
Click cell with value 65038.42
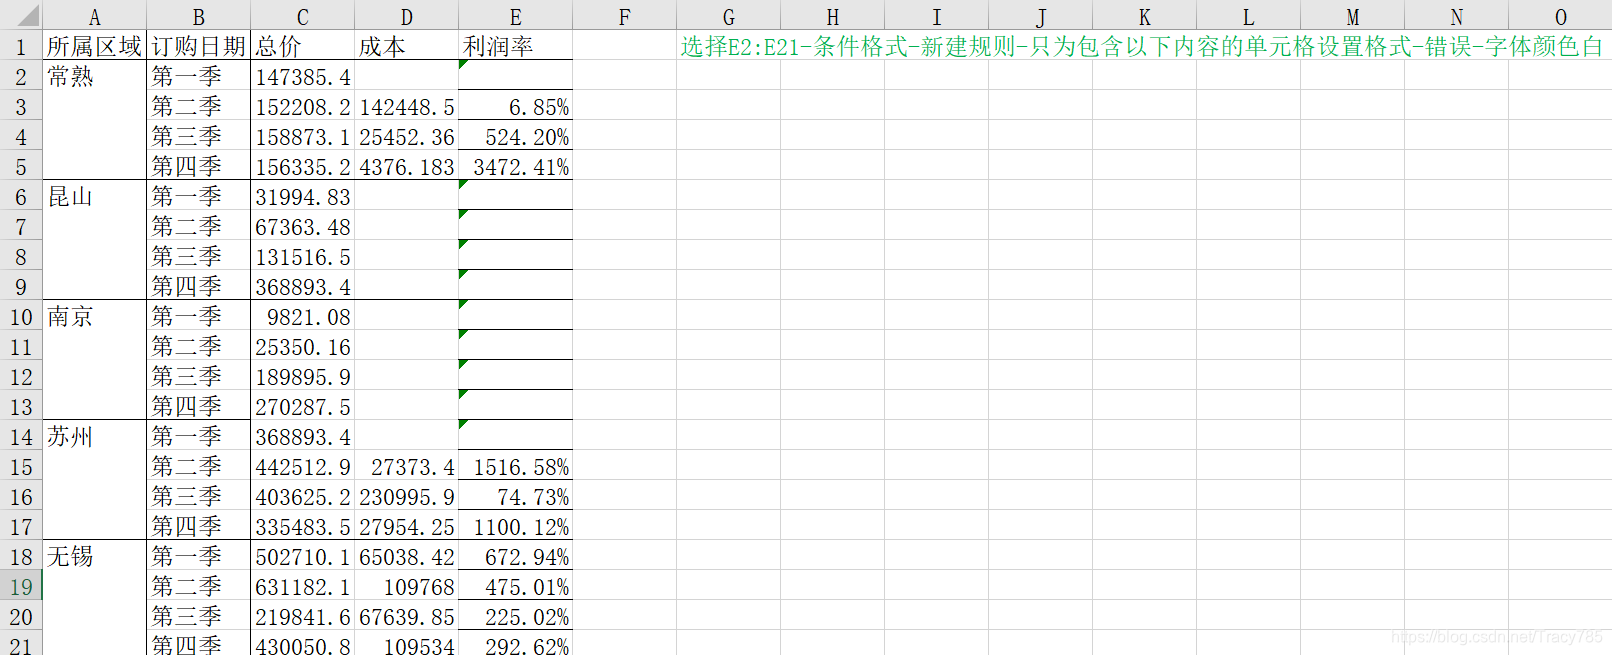[406, 556]
